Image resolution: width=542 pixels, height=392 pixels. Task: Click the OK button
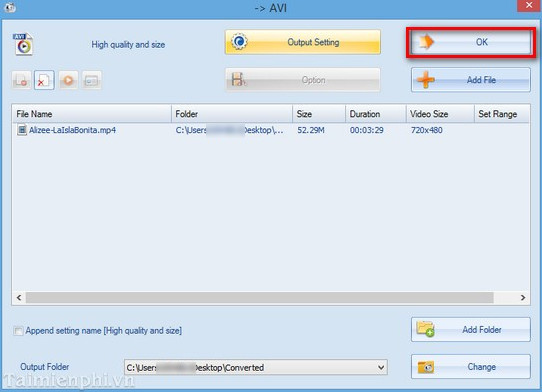pos(470,42)
